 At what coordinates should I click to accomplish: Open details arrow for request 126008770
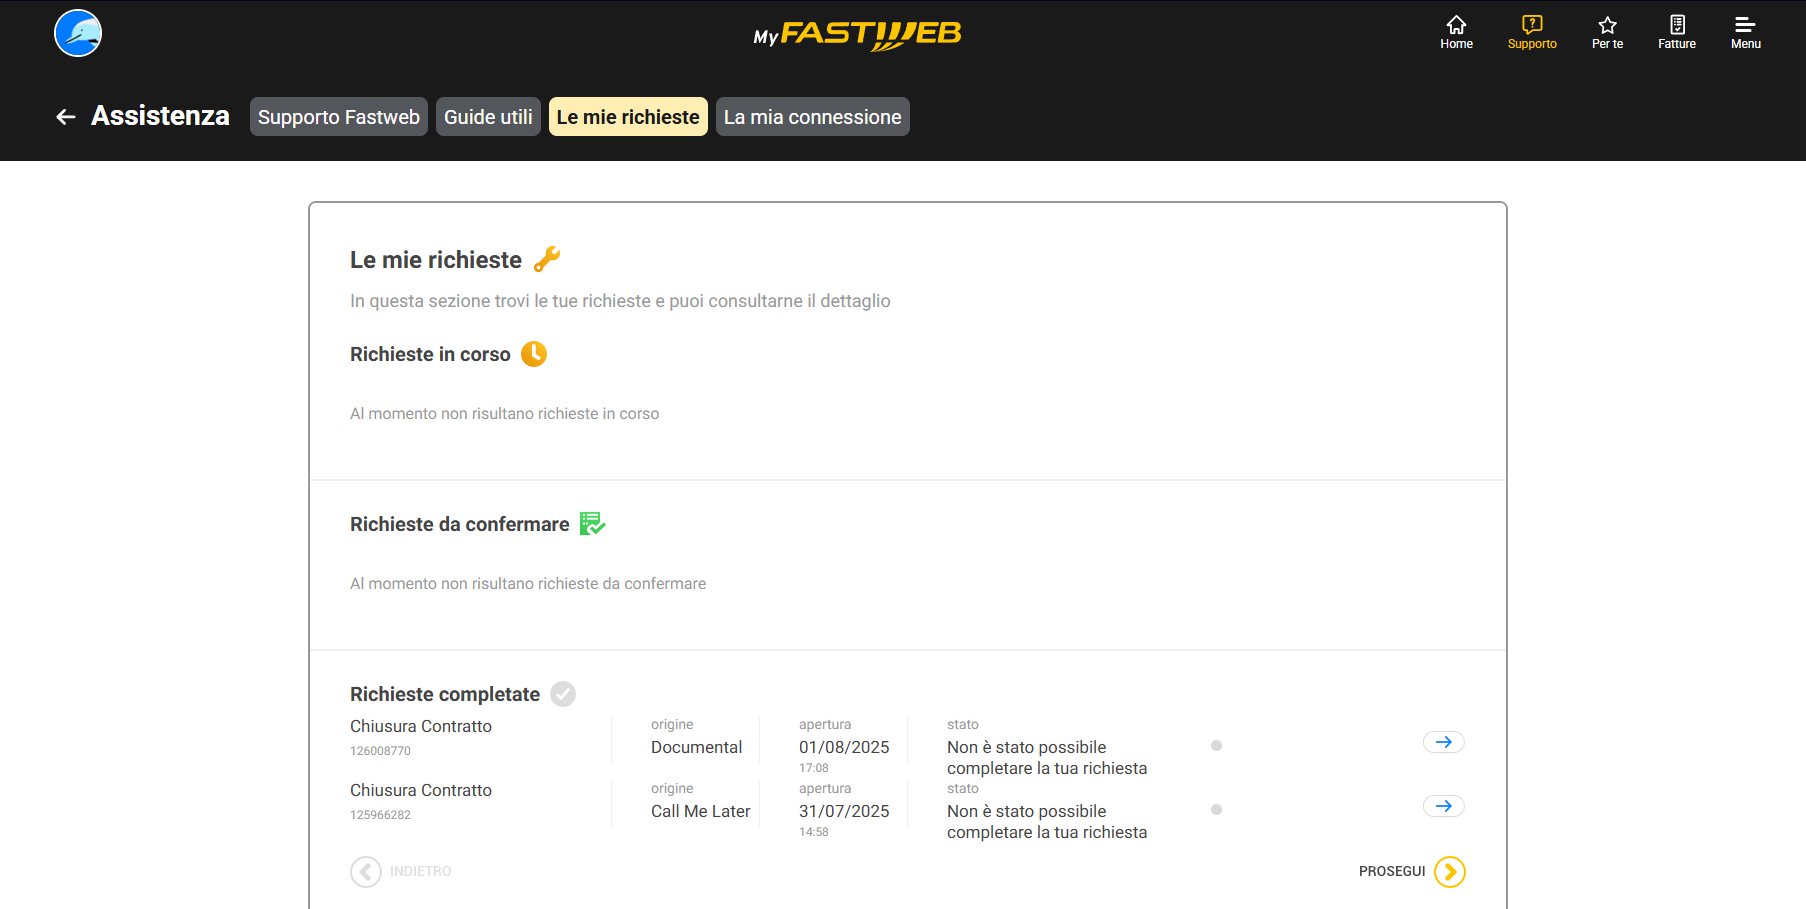pos(1443,742)
